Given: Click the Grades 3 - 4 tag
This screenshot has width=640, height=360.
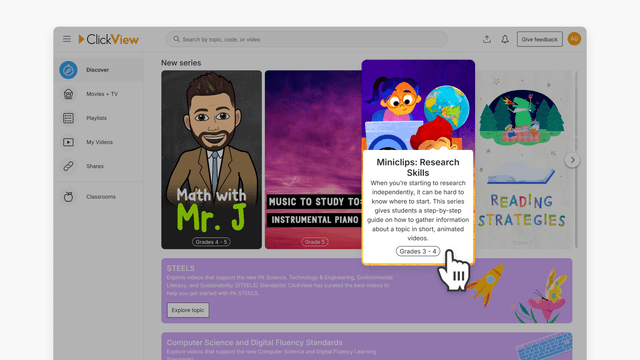Looking at the screenshot, I should [x=418, y=251].
